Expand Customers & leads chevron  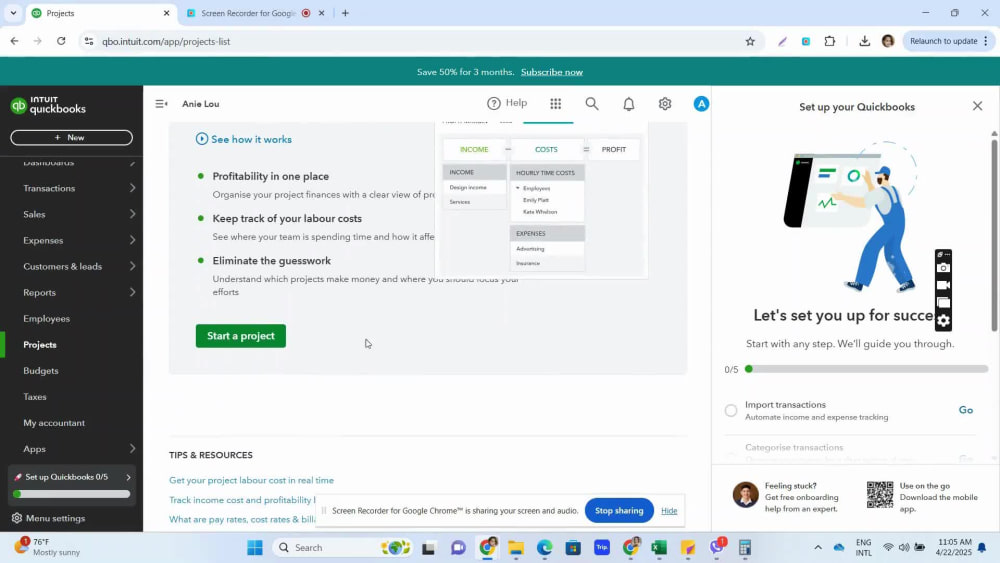[132, 267]
